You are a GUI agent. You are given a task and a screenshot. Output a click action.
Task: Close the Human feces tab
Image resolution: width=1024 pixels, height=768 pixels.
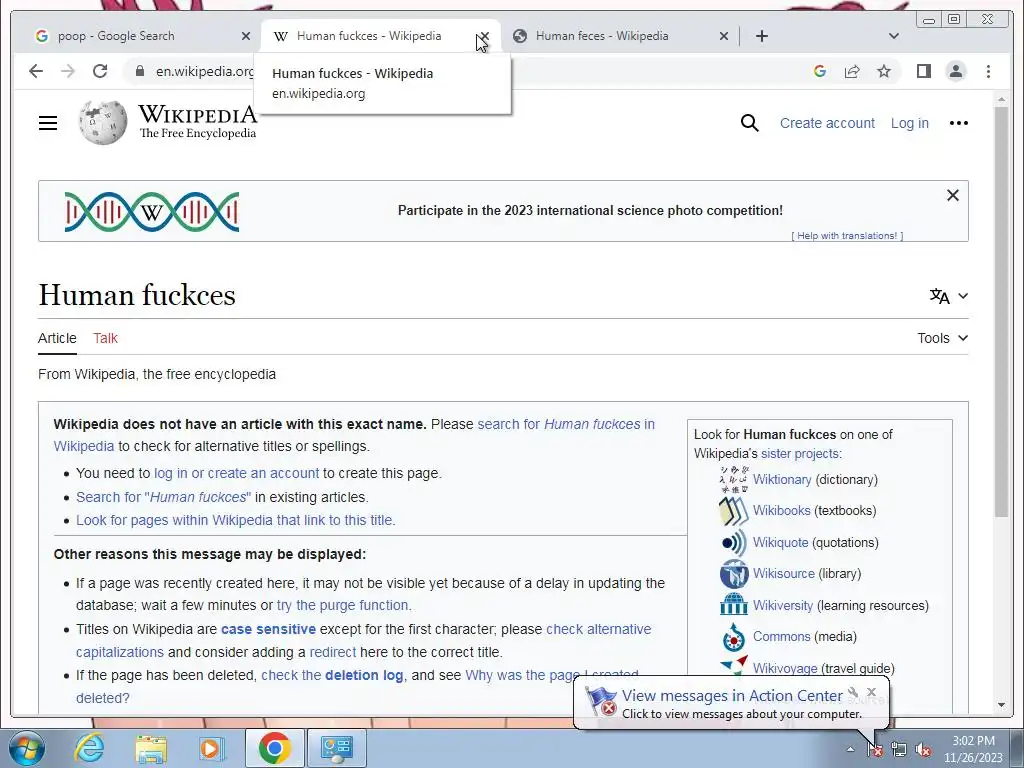(x=724, y=36)
